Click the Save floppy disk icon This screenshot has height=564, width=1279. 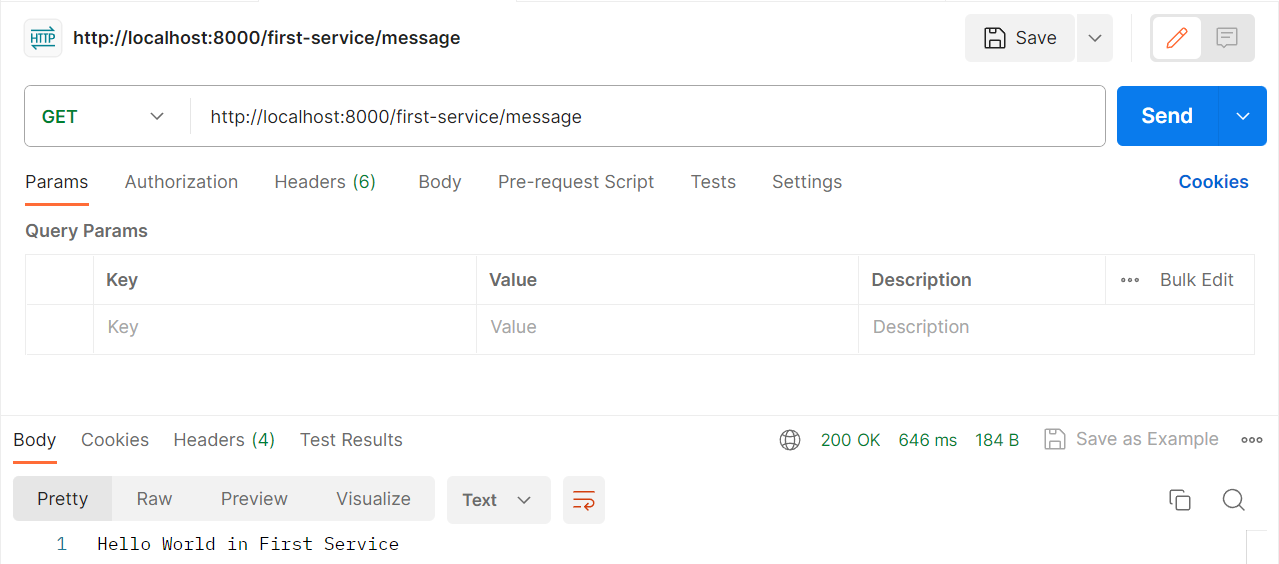pos(995,38)
